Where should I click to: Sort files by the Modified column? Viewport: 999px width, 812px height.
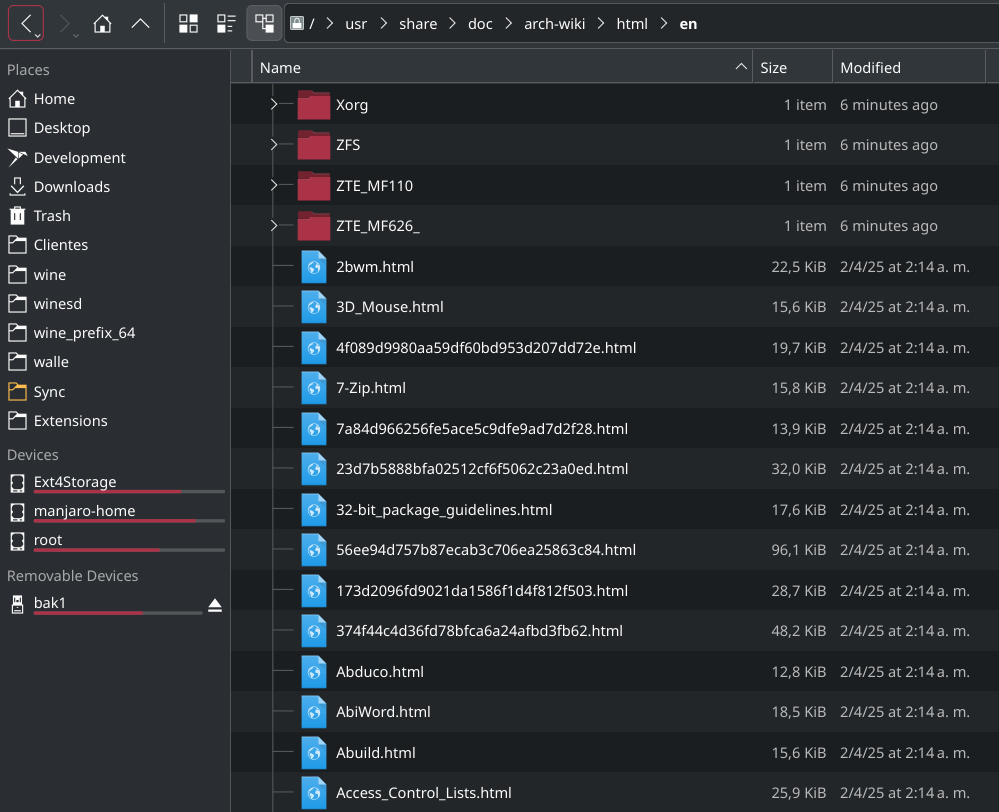[909, 68]
